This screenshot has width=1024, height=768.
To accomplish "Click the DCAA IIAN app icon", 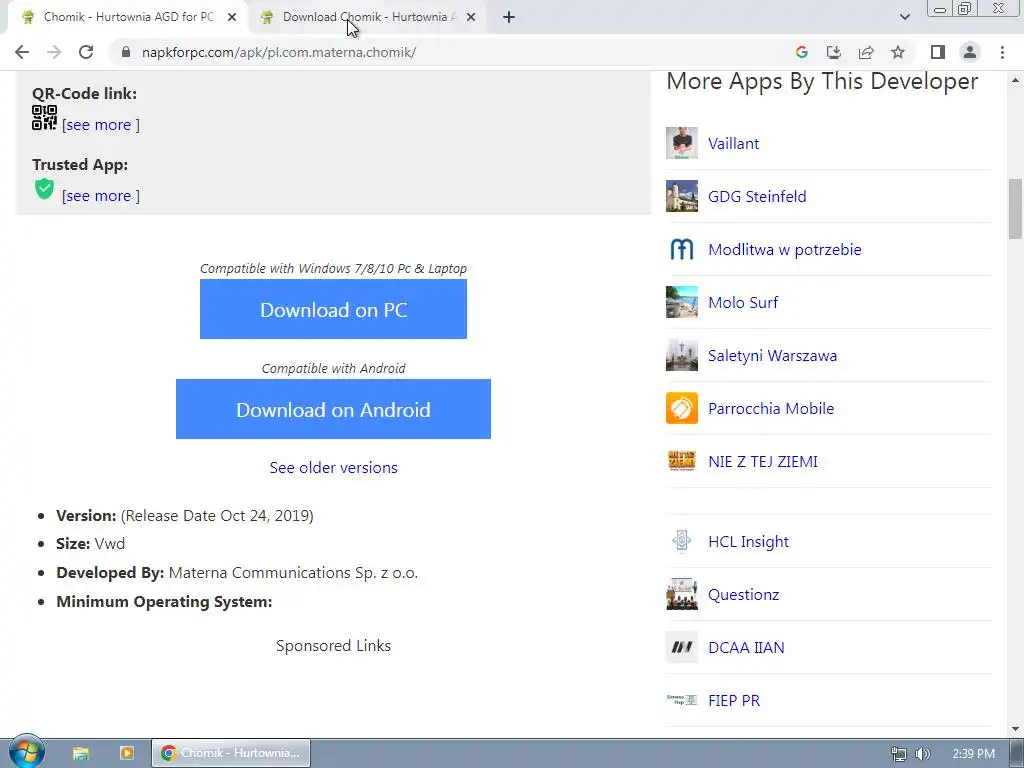I will 682,647.
